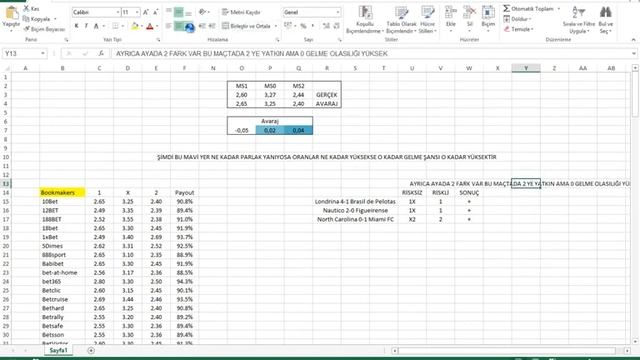Expand the fill color dropdown arrow

(141, 26)
